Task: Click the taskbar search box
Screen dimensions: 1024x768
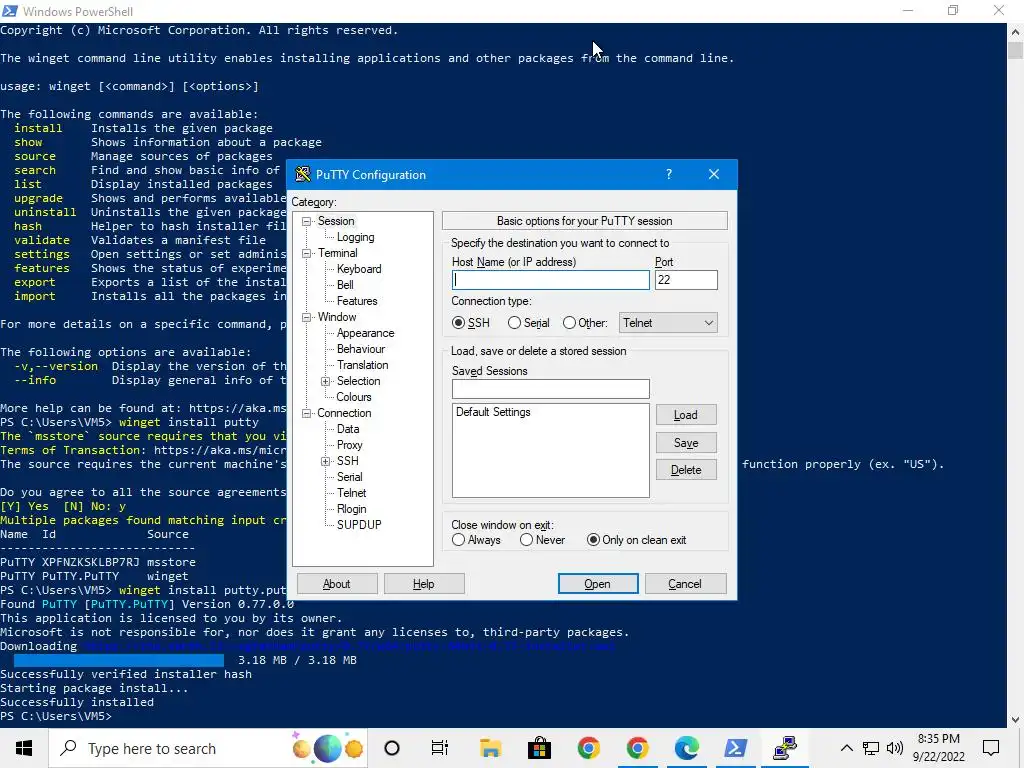Action: coord(208,748)
